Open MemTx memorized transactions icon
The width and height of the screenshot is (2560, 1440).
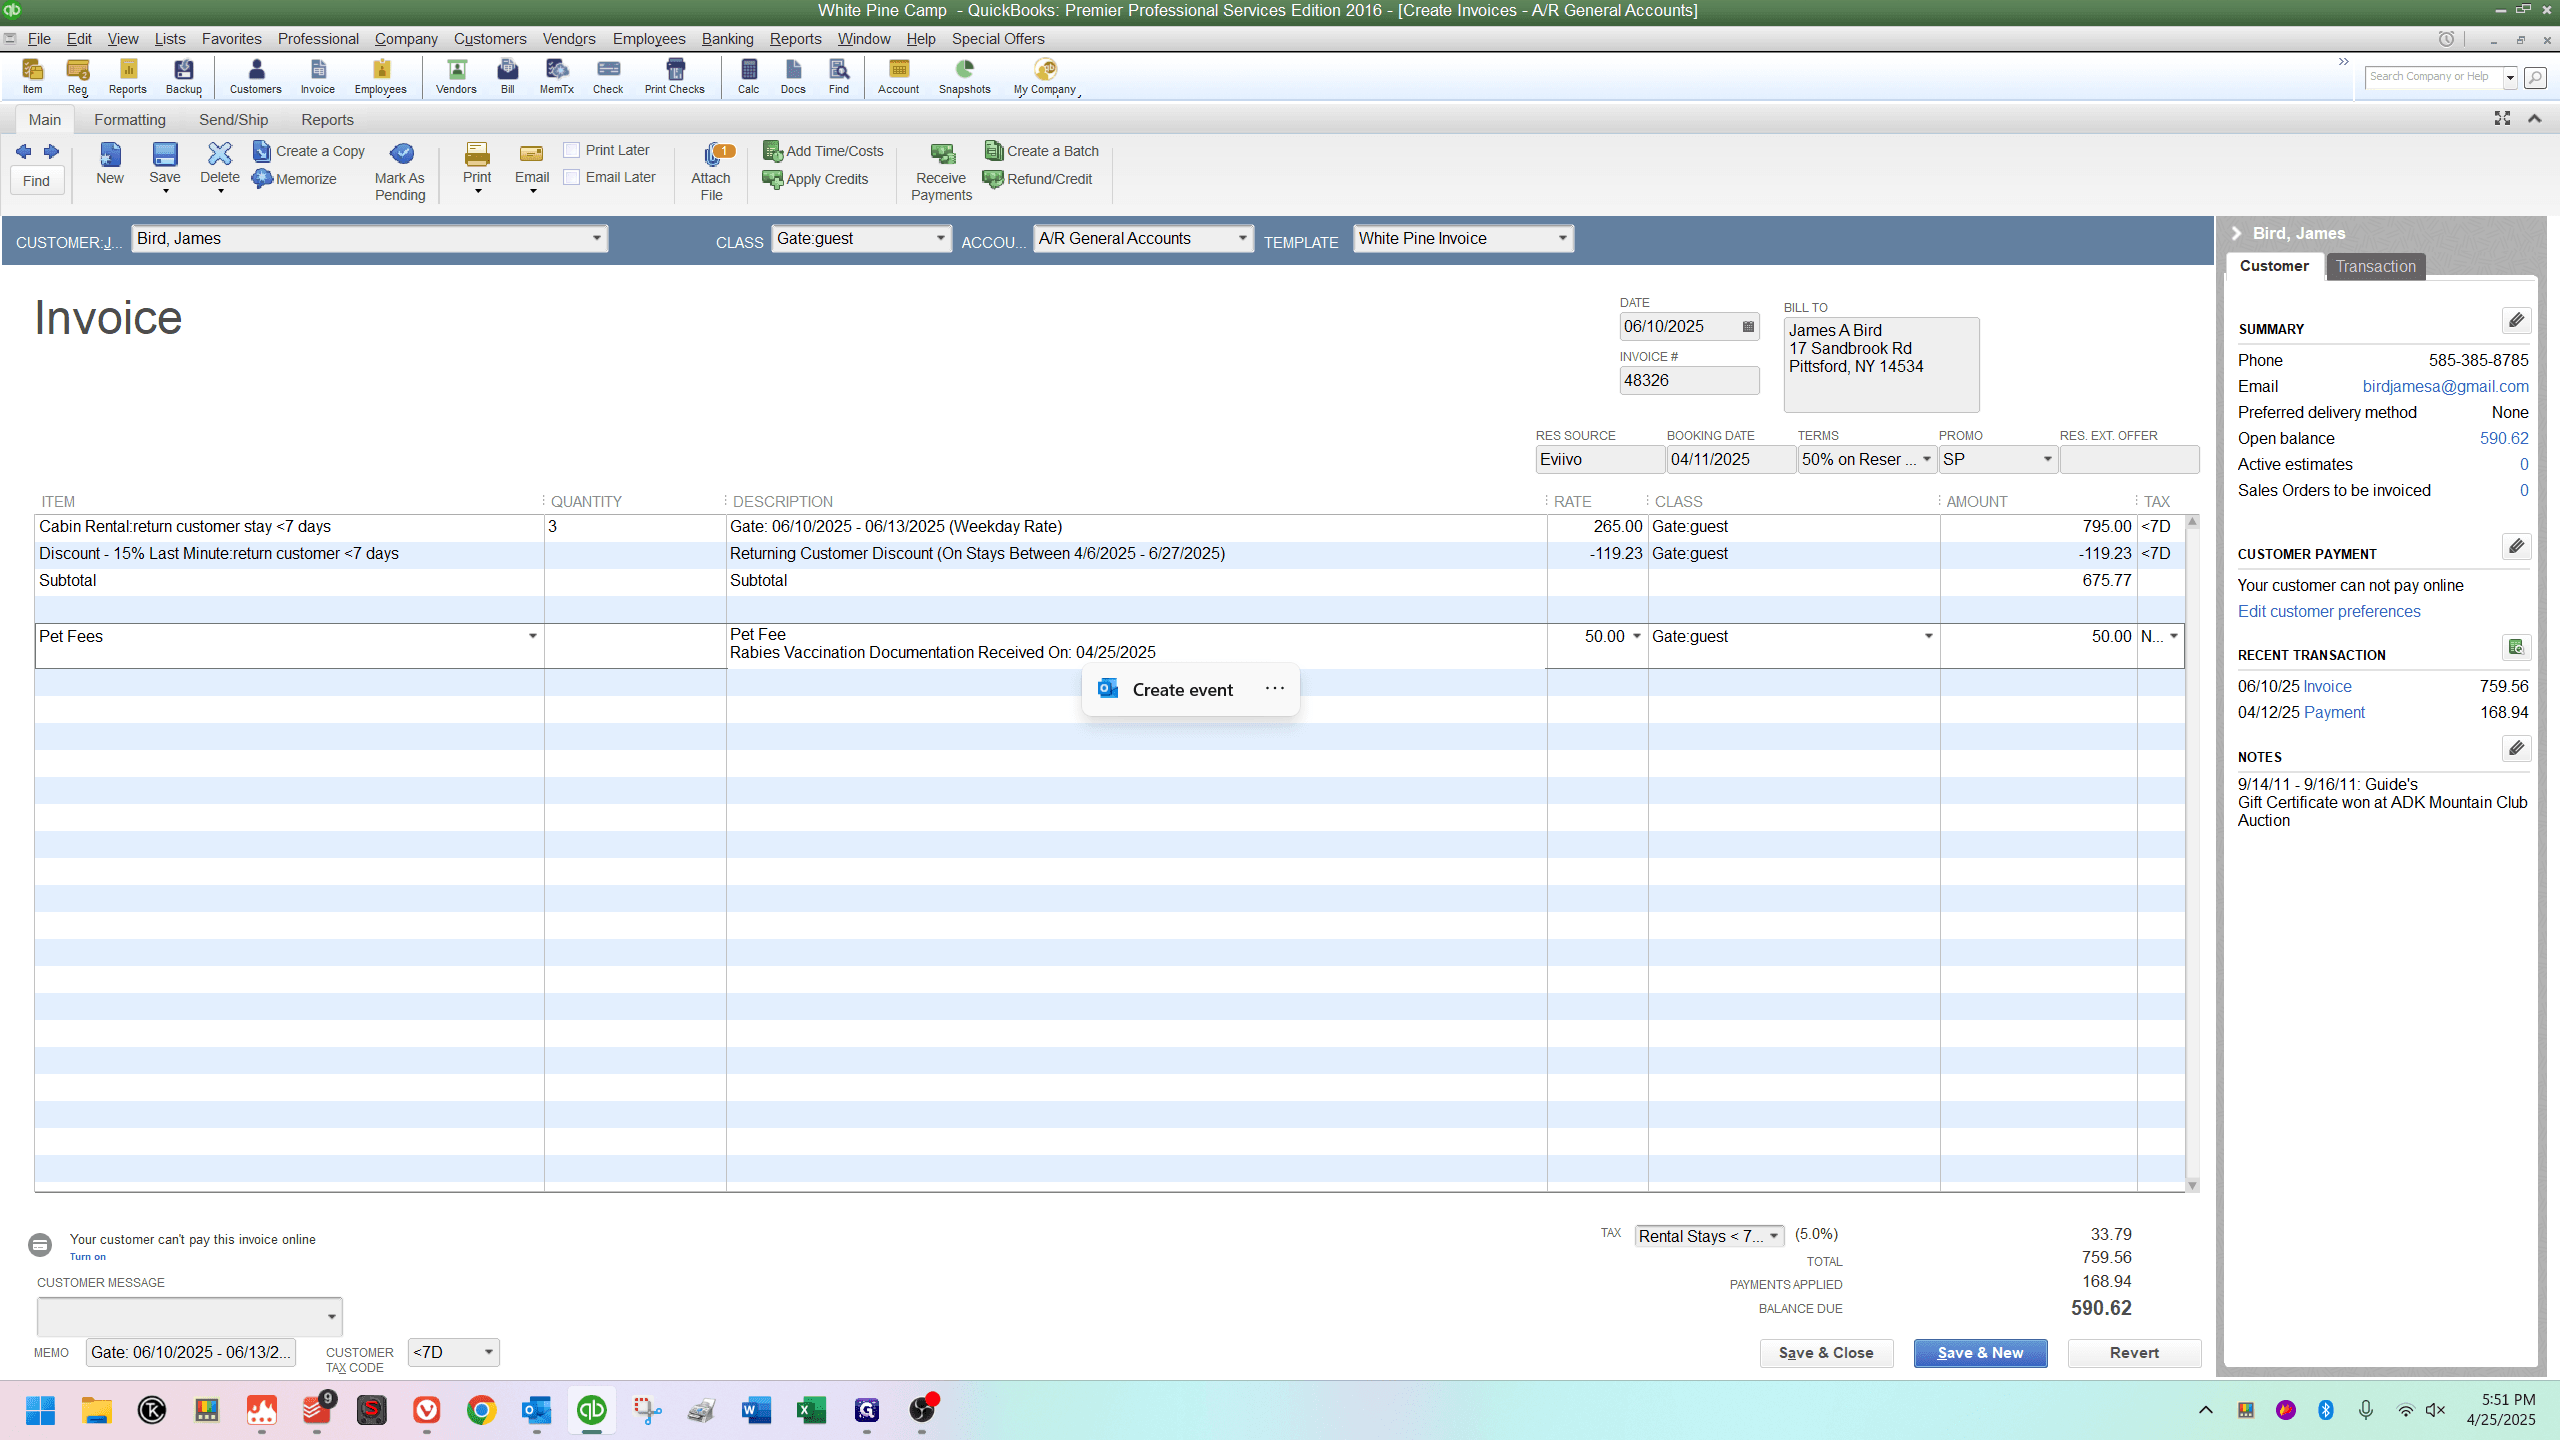pyautogui.click(x=557, y=76)
